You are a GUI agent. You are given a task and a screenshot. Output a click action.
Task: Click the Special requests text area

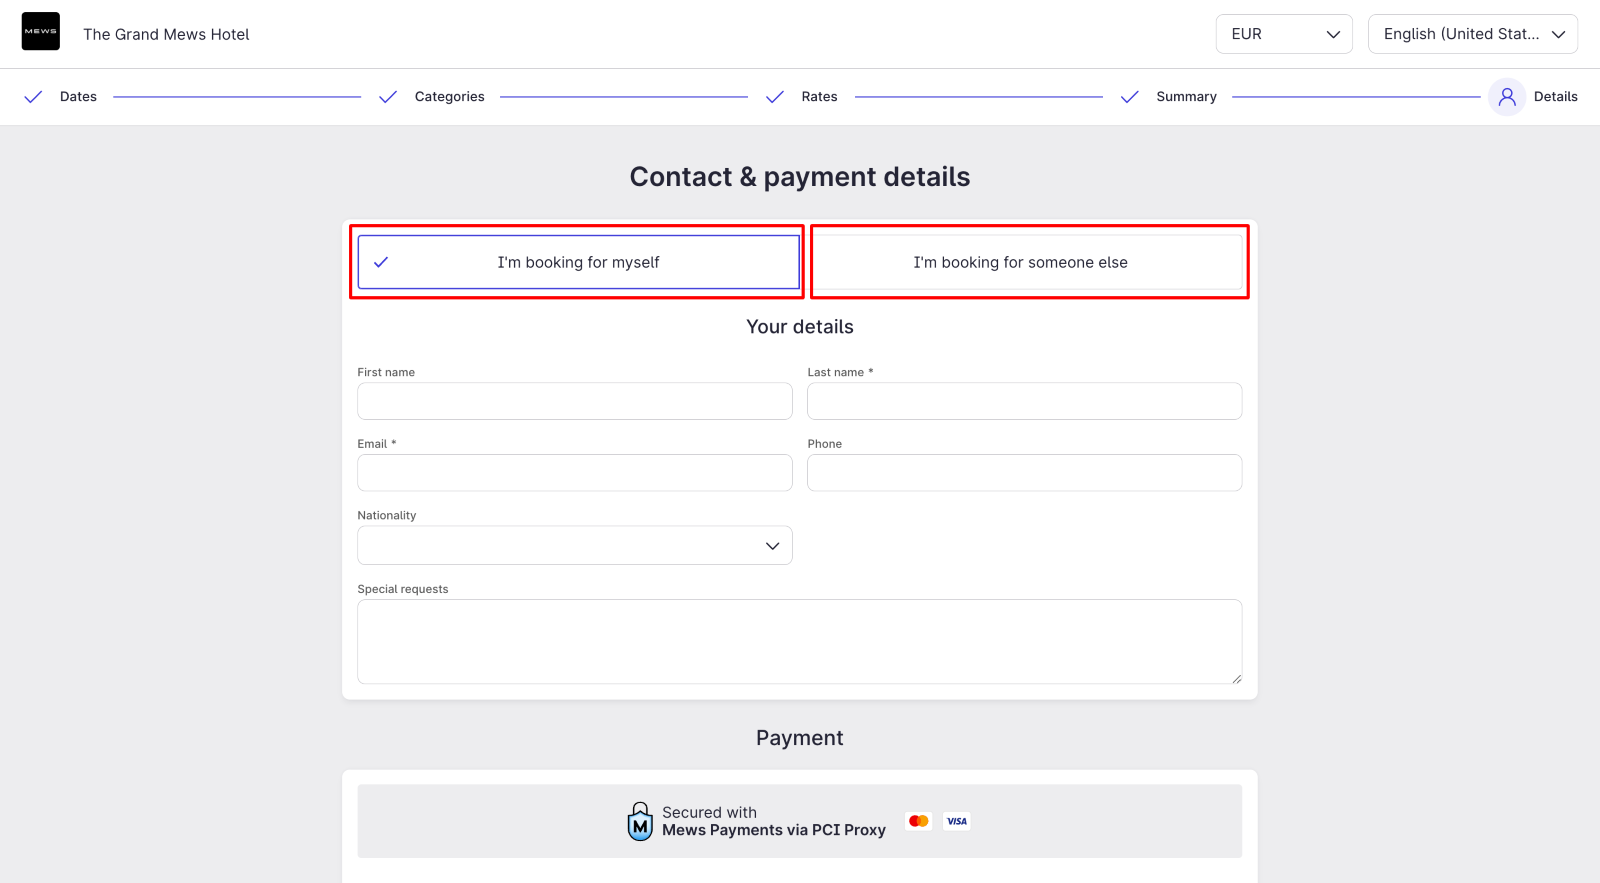pos(800,642)
